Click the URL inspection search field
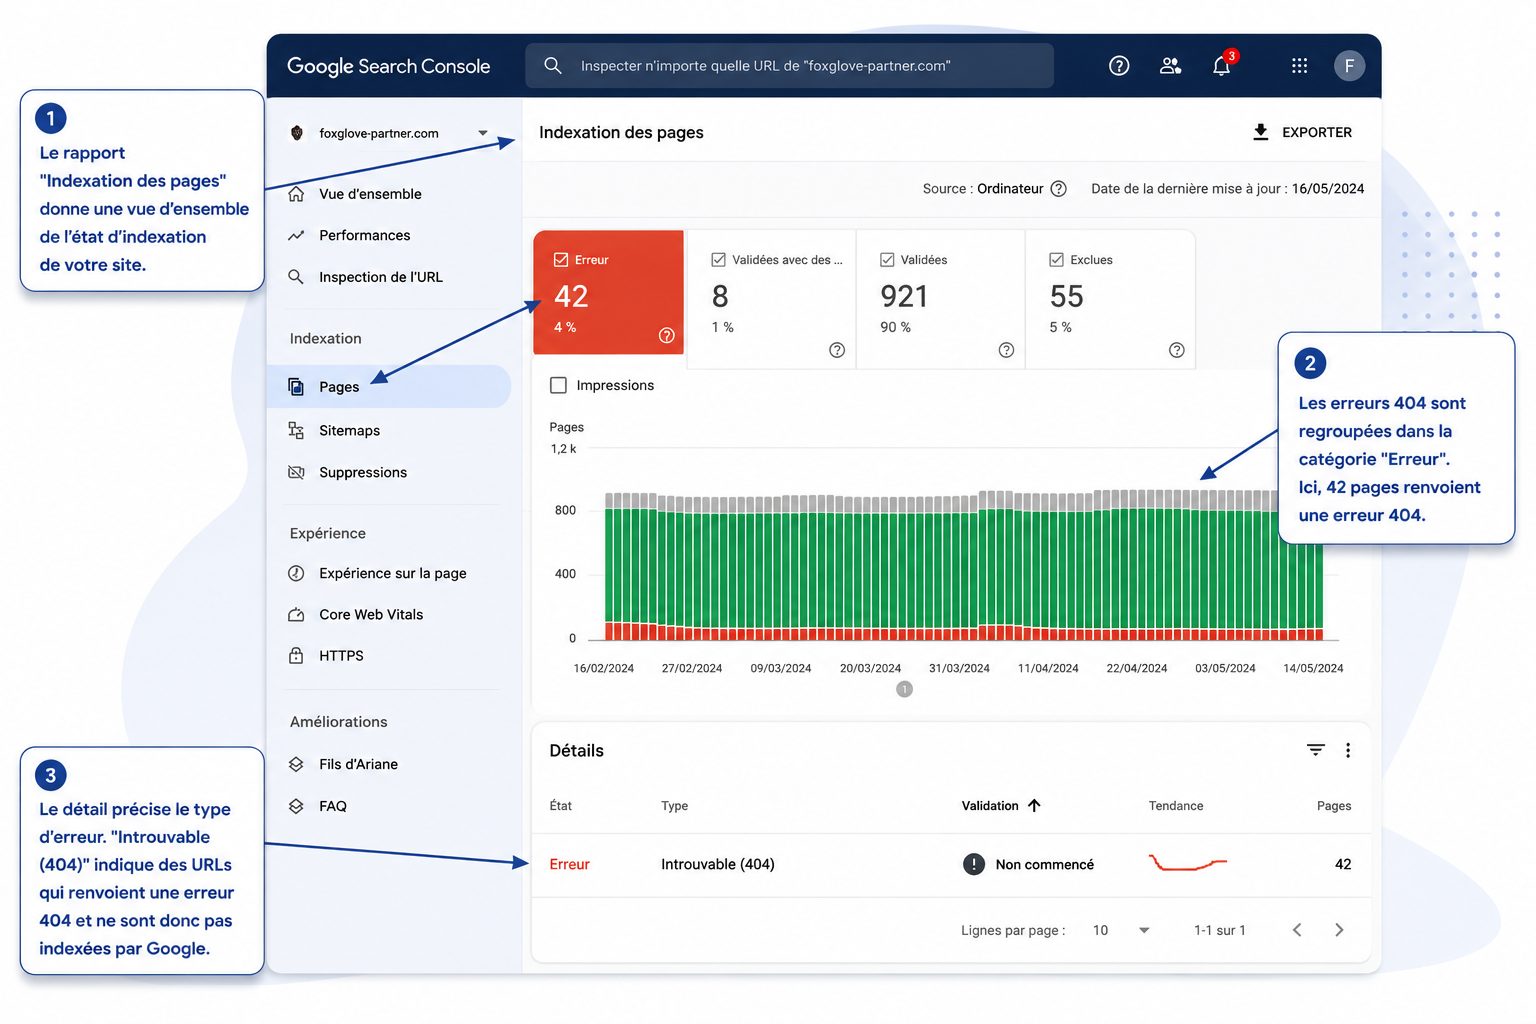Viewport: 1536px width, 1024px height. pos(789,66)
